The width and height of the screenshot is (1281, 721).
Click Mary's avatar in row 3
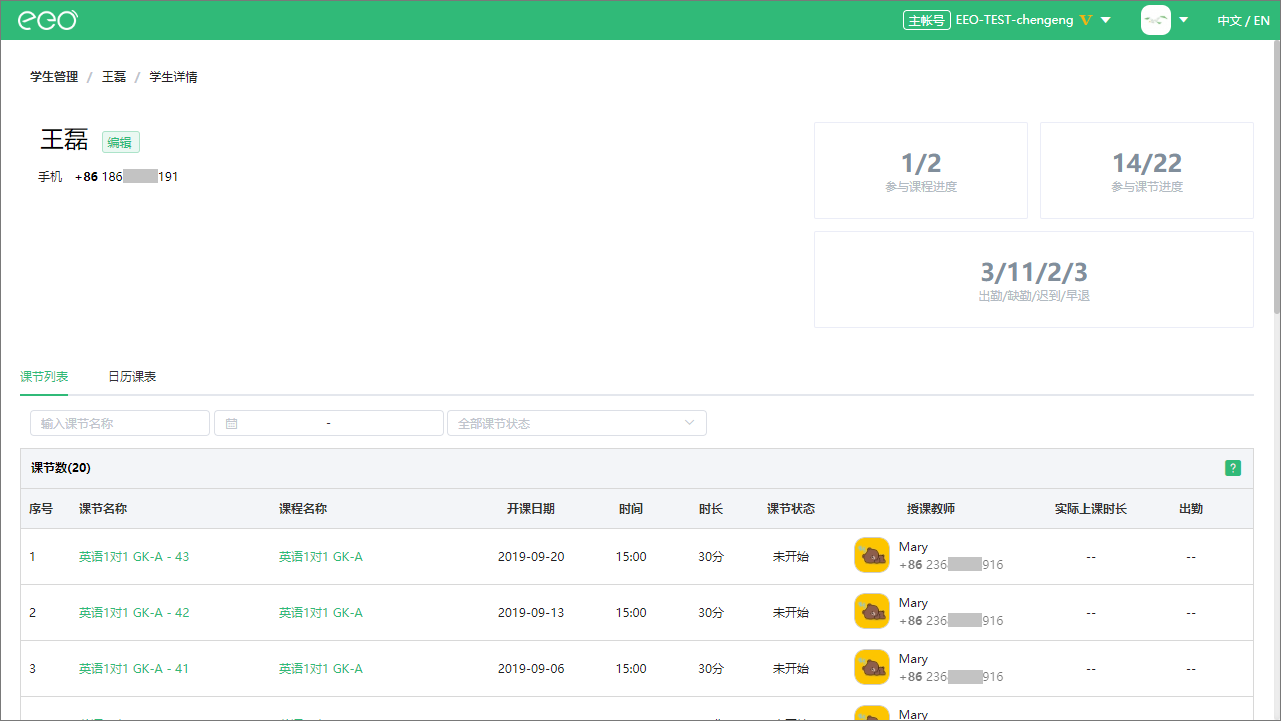[872, 667]
